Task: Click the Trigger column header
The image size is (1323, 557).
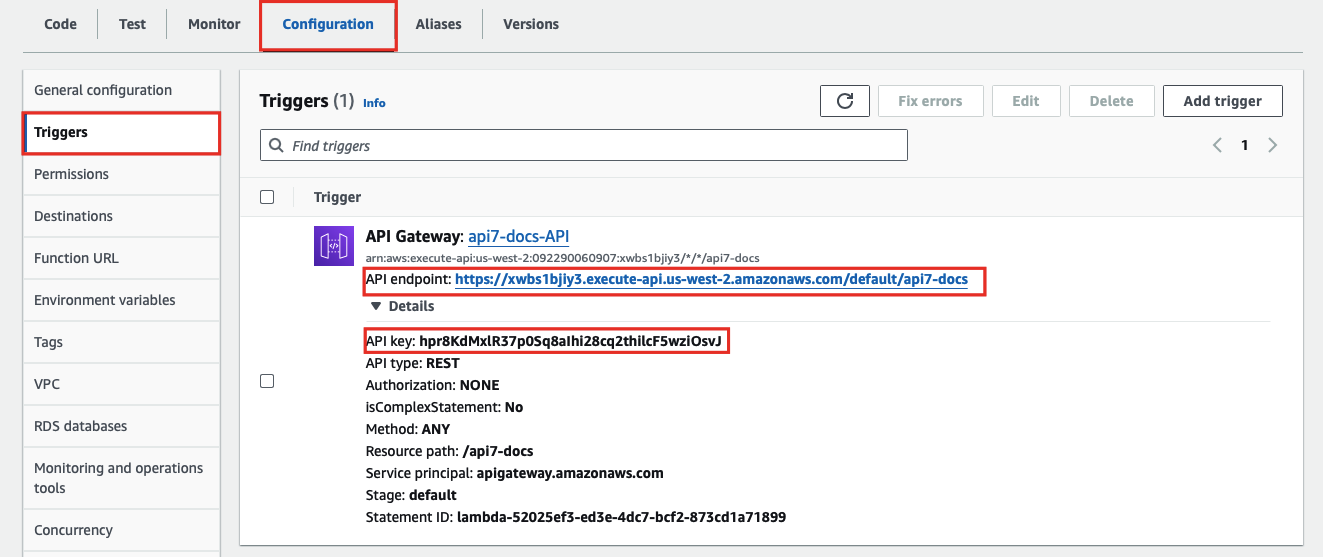Action: [337, 197]
